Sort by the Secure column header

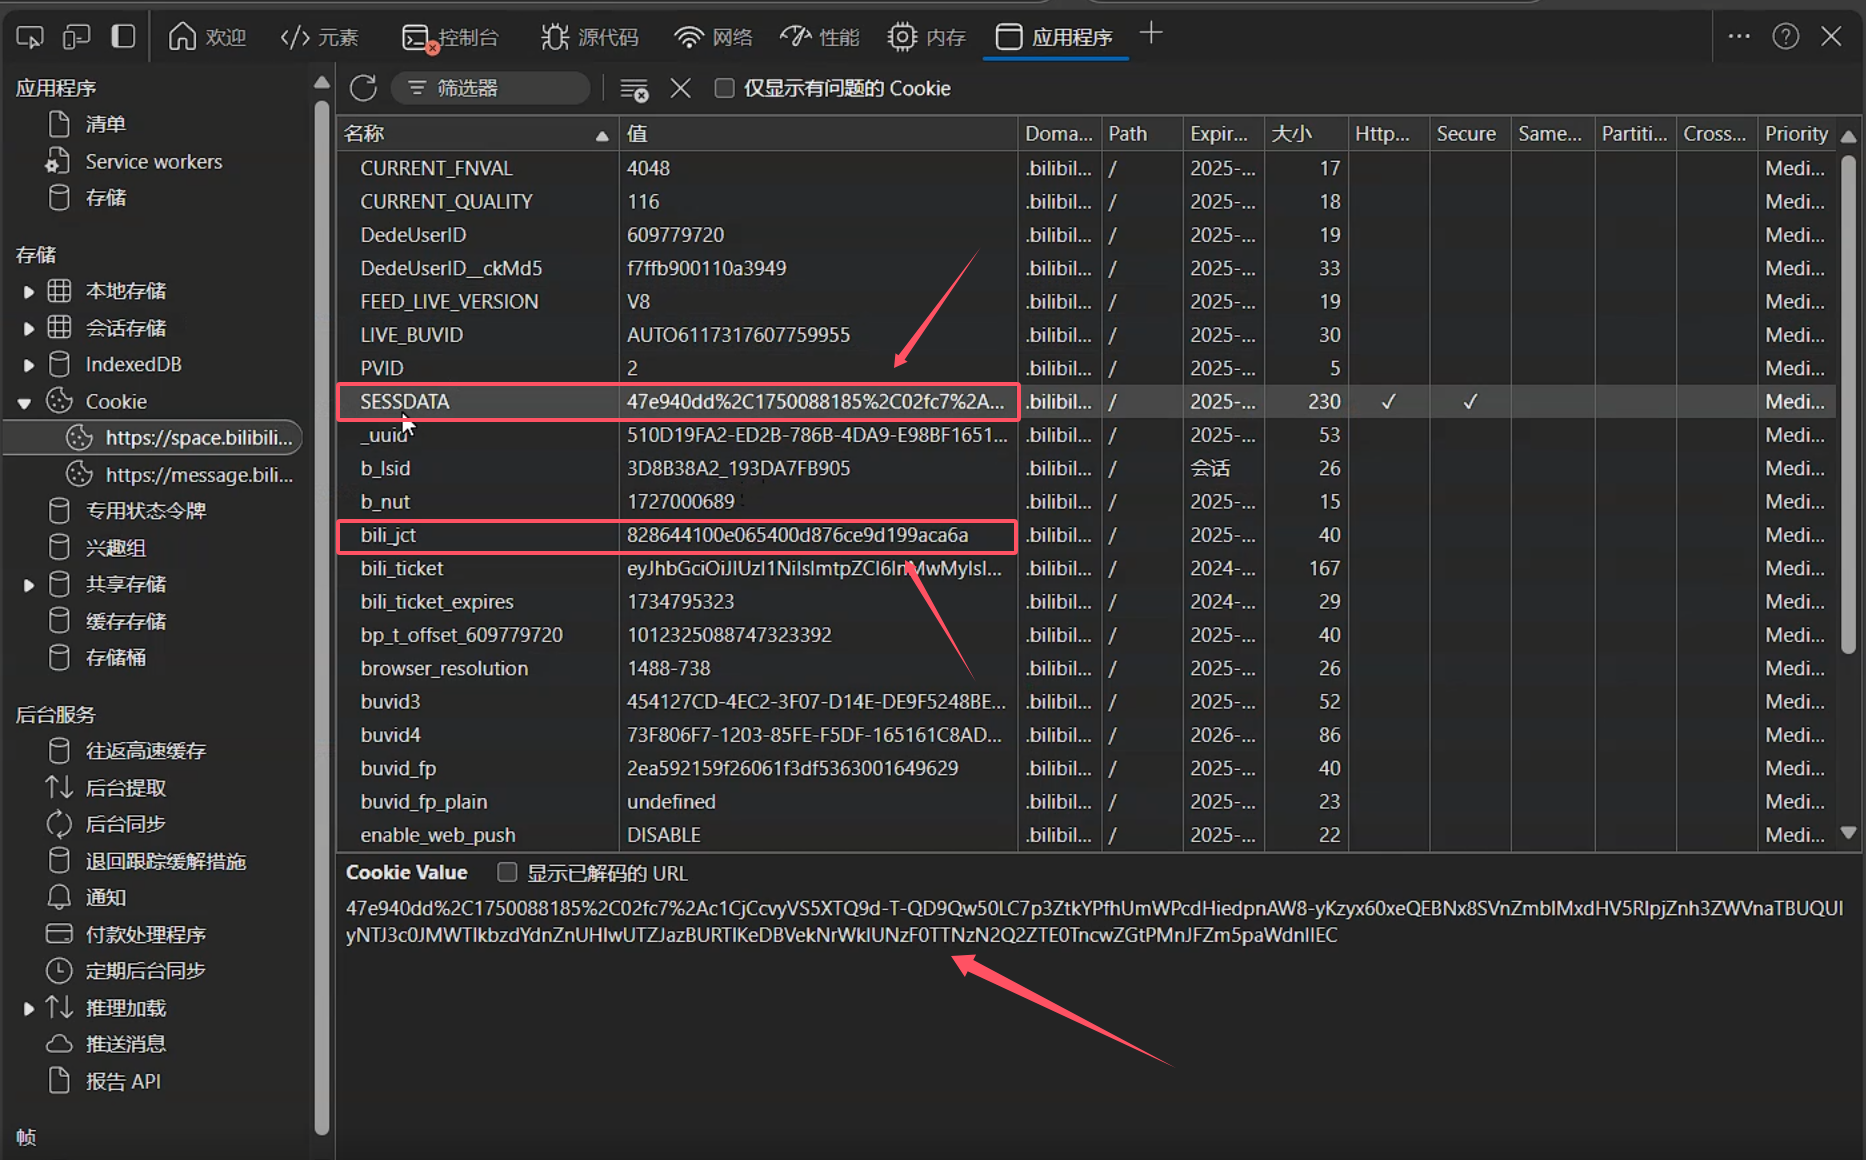[1469, 134]
